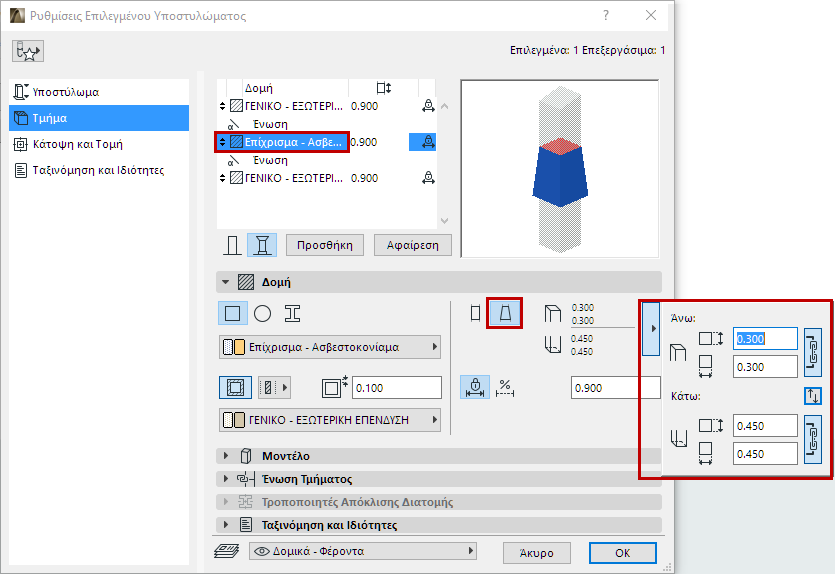The width and height of the screenshot is (835, 574).
Task: Close the column settings dialog
Action: [x=651, y=15]
